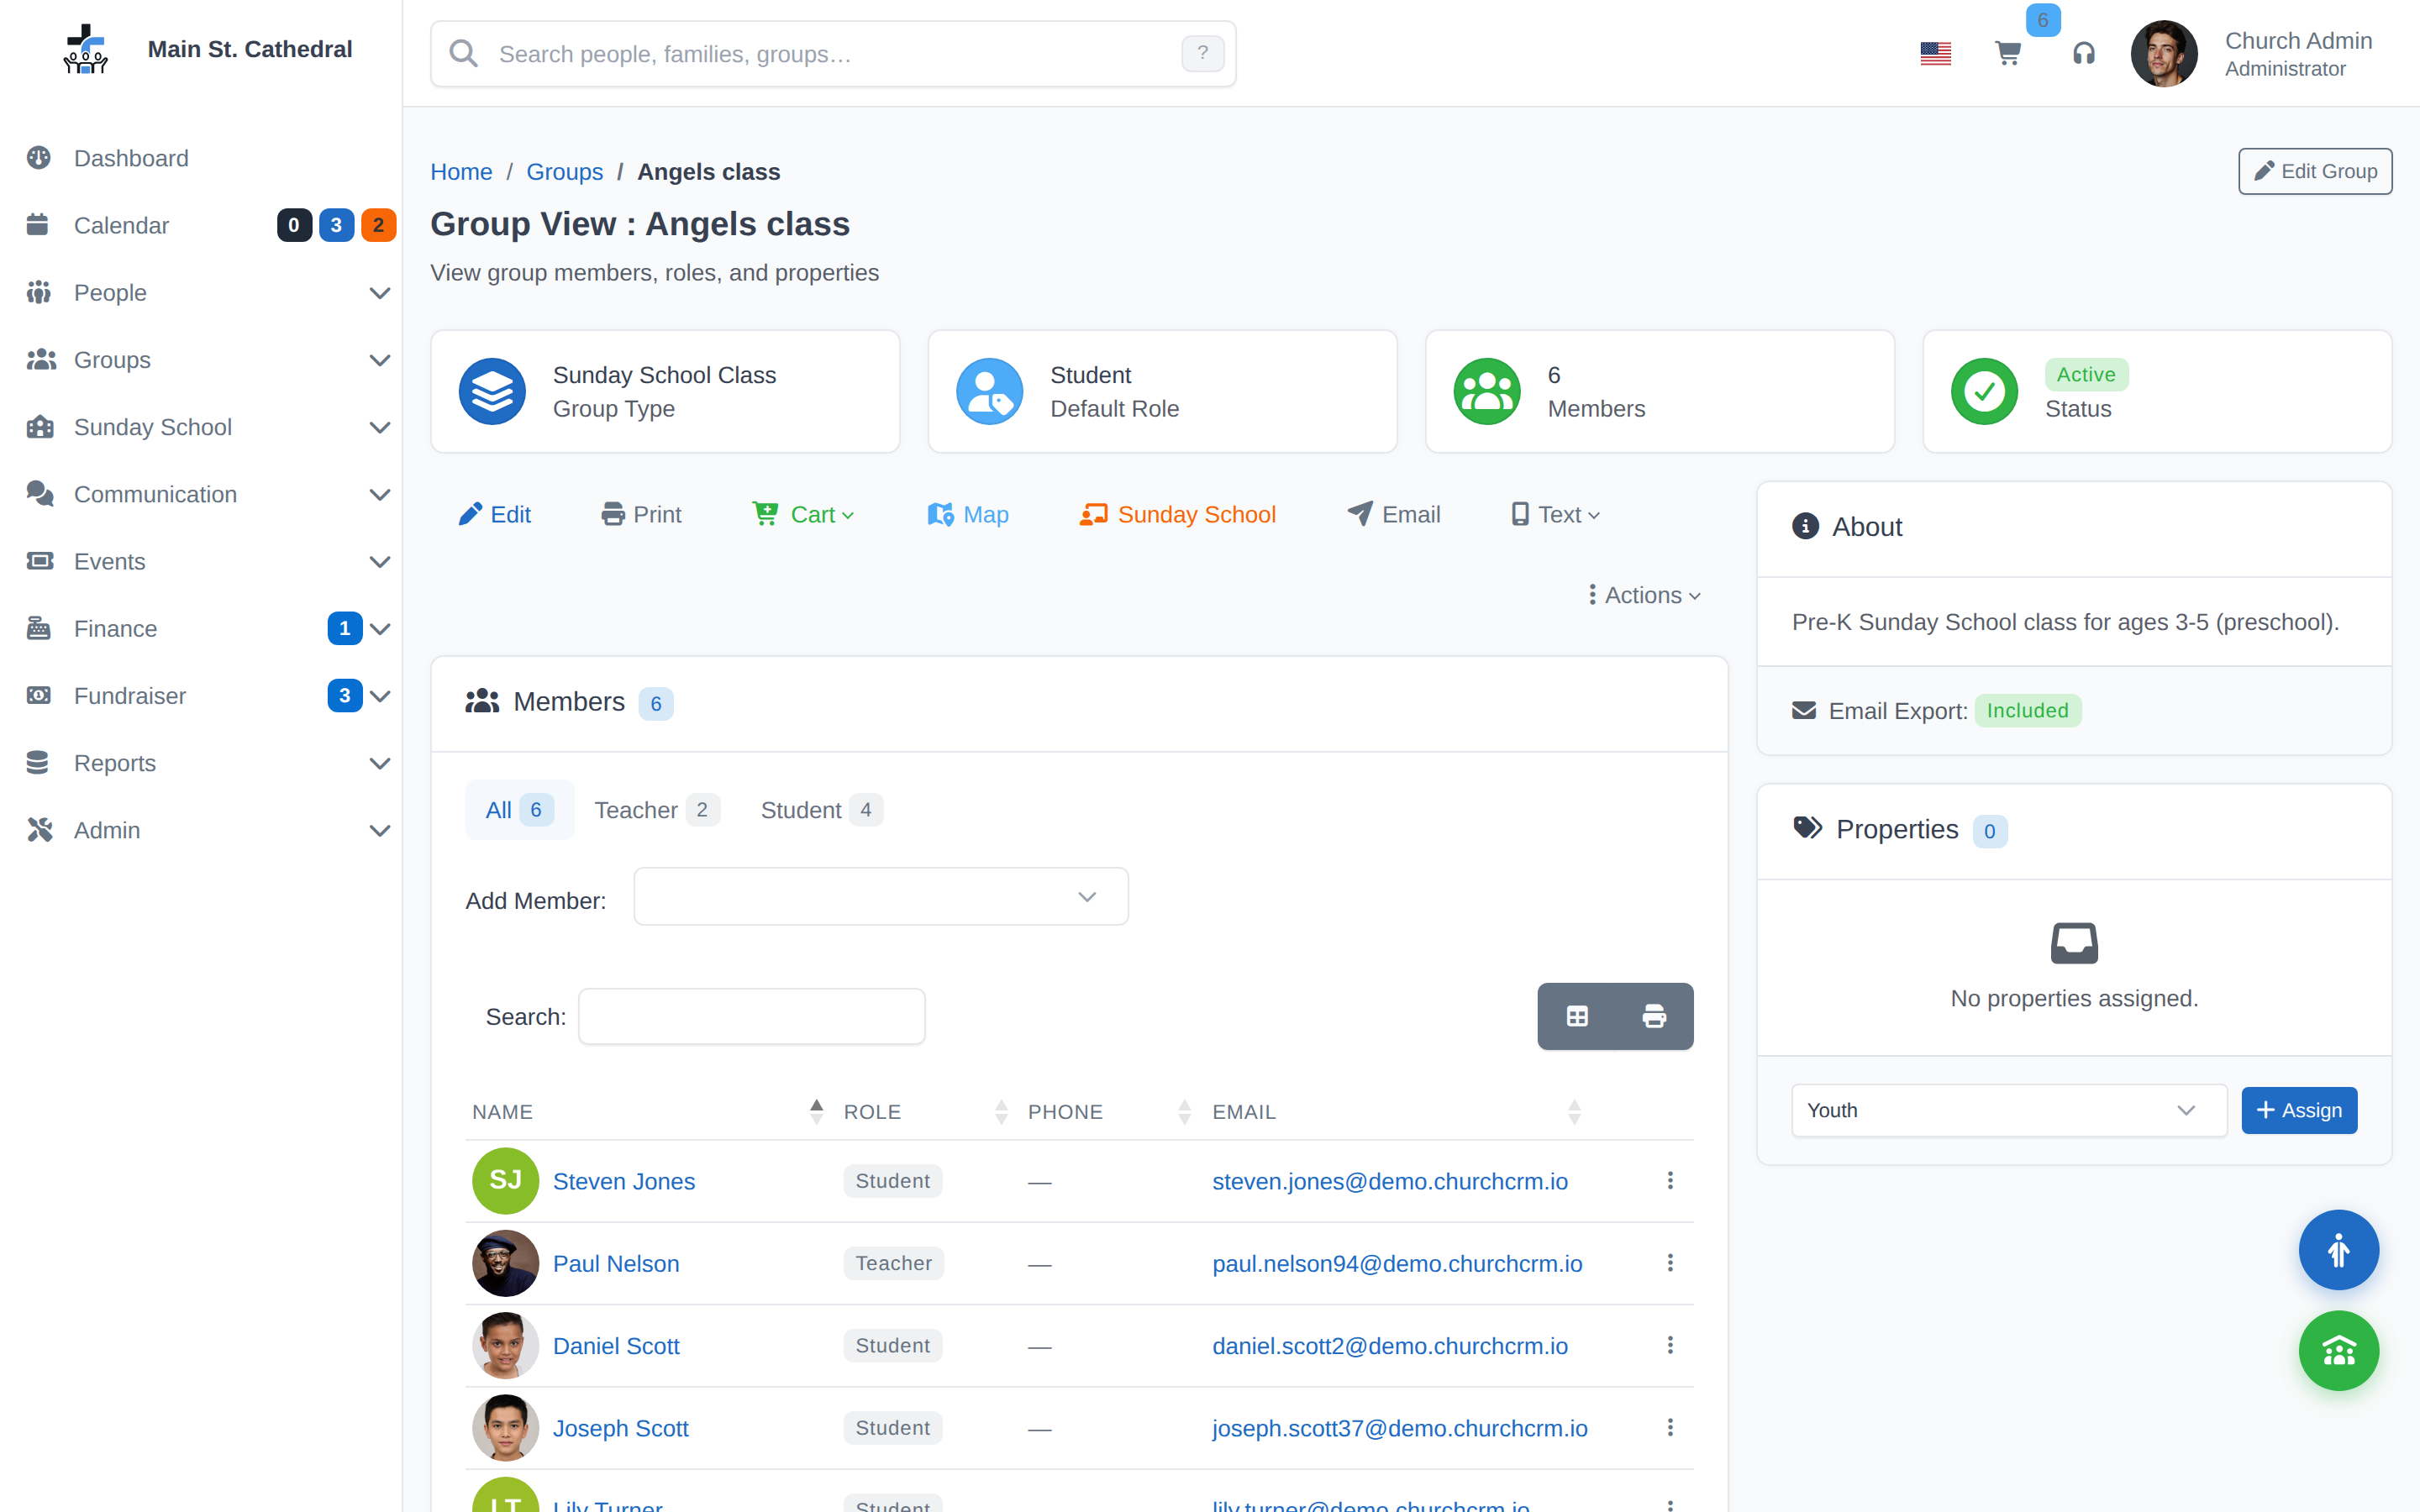The height and width of the screenshot is (1512, 2420).
Task: Open the Text dropdown in toolbar
Action: [1555, 514]
